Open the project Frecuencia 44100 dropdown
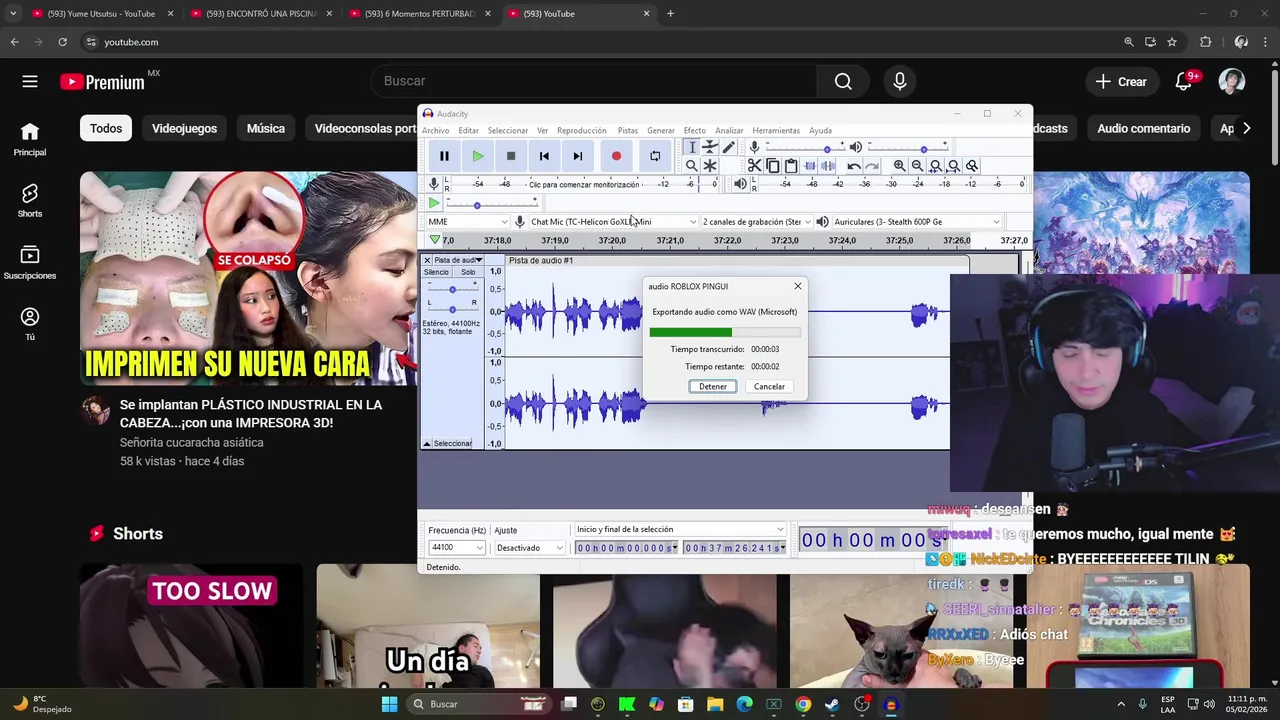1280x720 pixels. pos(457,548)
